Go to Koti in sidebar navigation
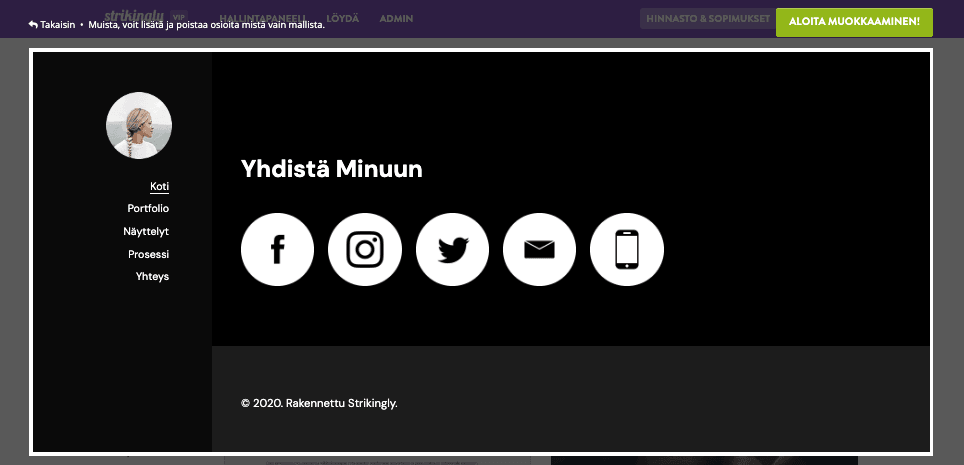964x465 pixels. point(159,186)
